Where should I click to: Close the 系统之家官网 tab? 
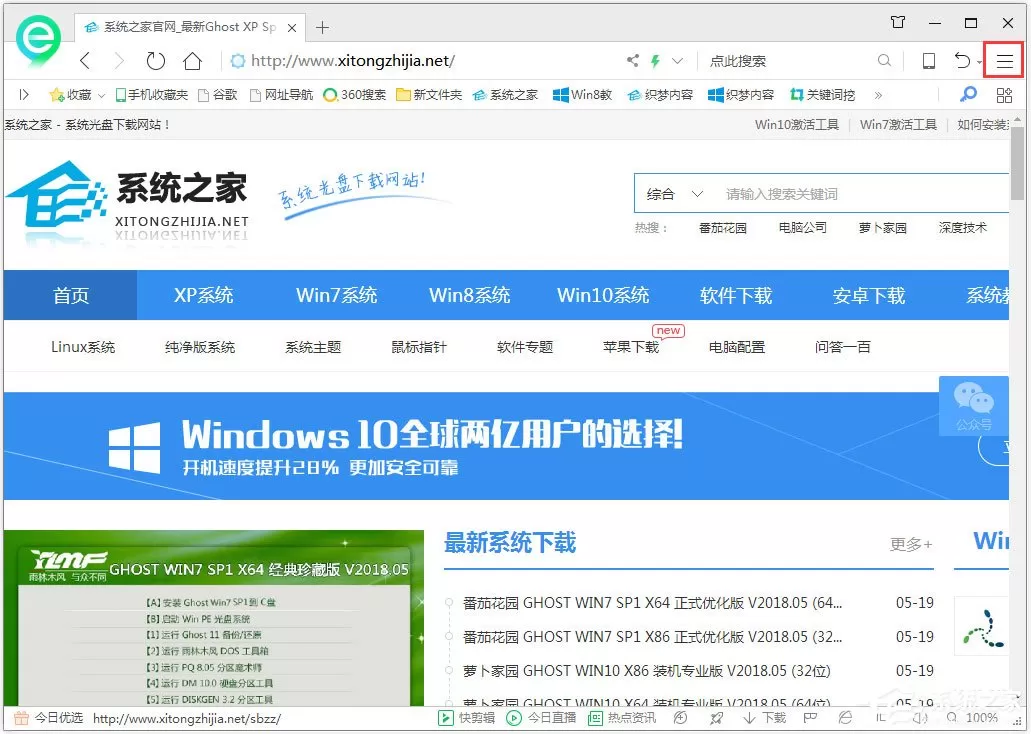tap(292, 28)
